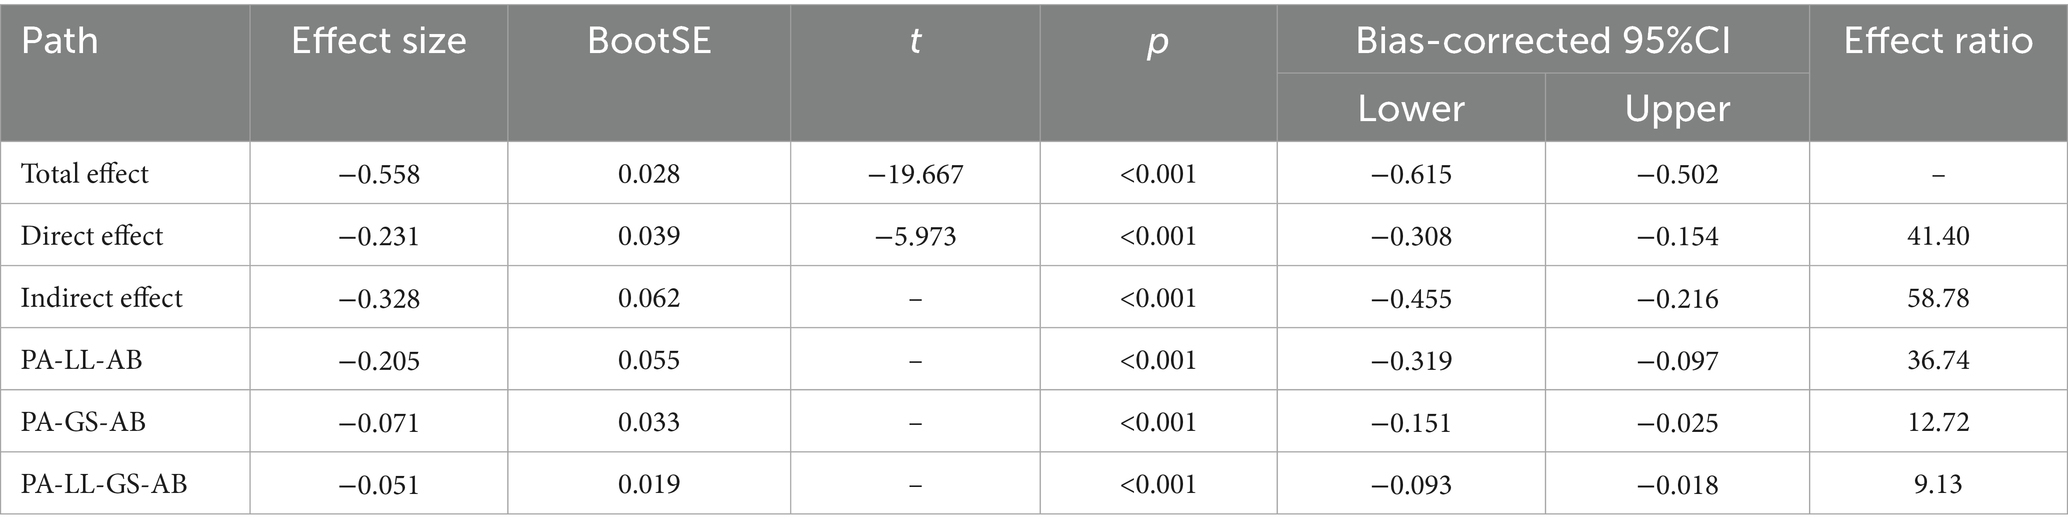
Task: Click the Lower sub-header
Action: click(x=1410, y=109)
